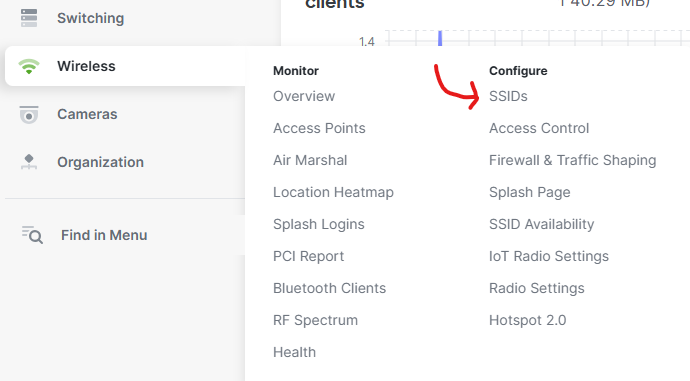Click the Switching server stack icon

29,18
